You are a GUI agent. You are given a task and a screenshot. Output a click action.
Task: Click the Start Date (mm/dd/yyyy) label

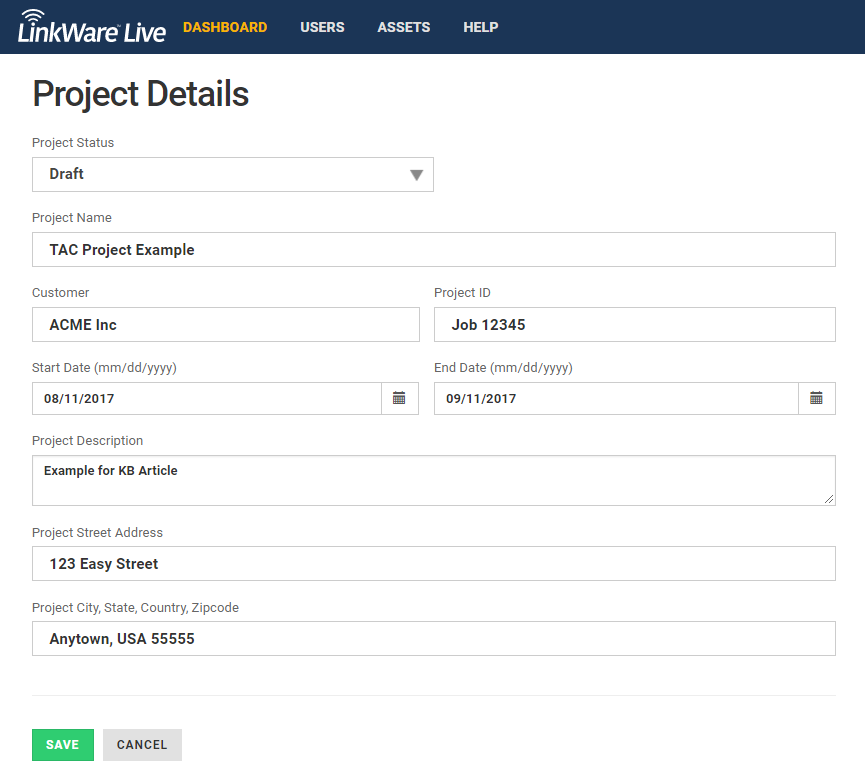click(104, 368)
